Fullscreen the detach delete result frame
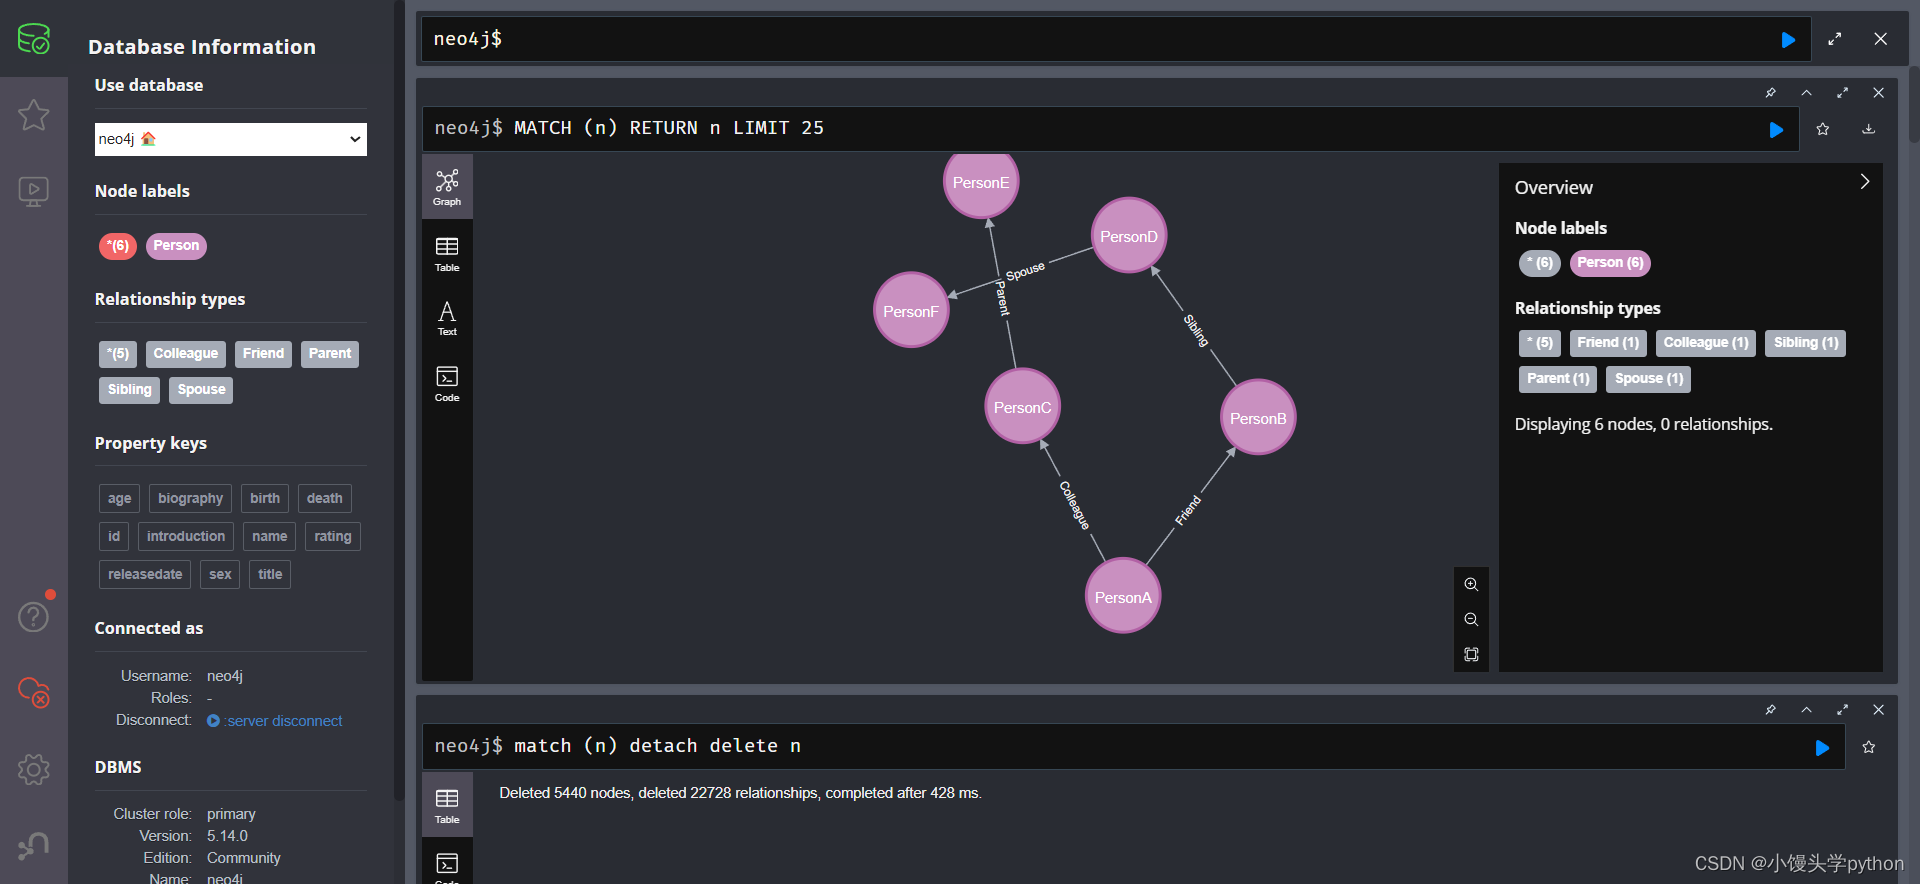 [1842, 710]
